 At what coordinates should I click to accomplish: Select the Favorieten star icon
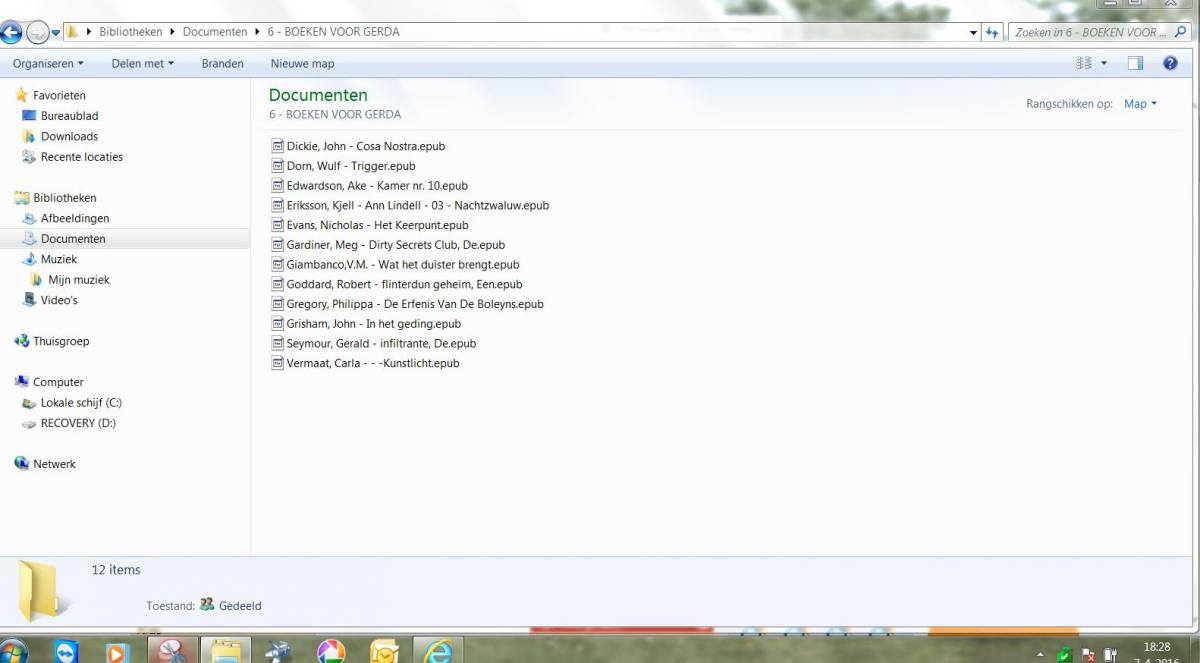[x=21, y=95]
